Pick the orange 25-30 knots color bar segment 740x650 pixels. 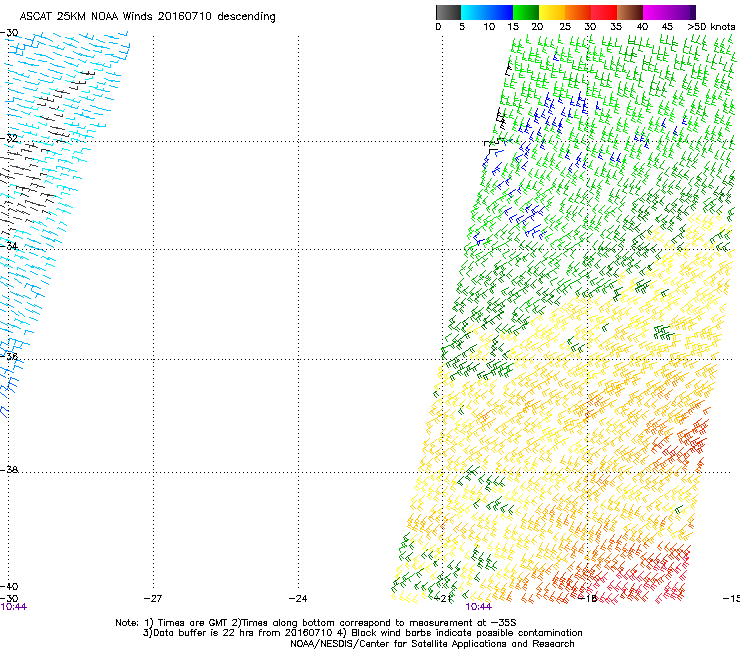(578, 12)
